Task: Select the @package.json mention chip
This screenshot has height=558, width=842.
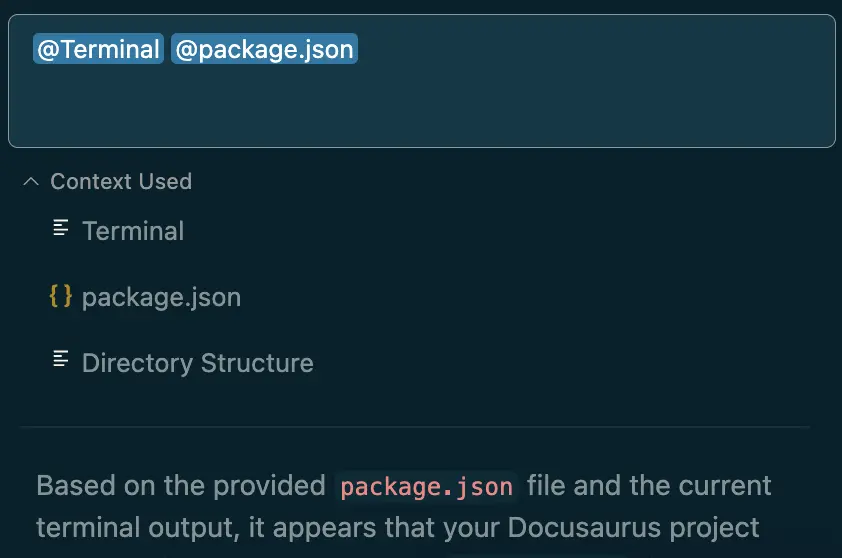Action: pos(264,49)
